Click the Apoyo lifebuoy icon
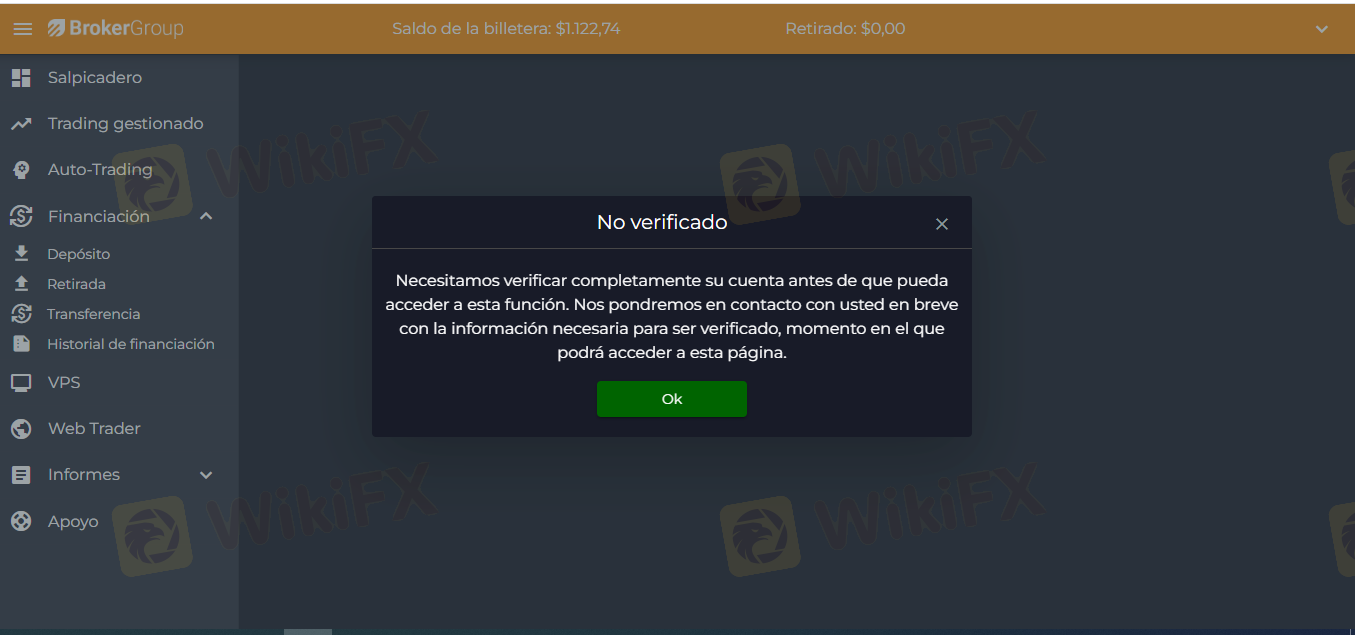The image size is (1355, 635). (x=21, y=521)
